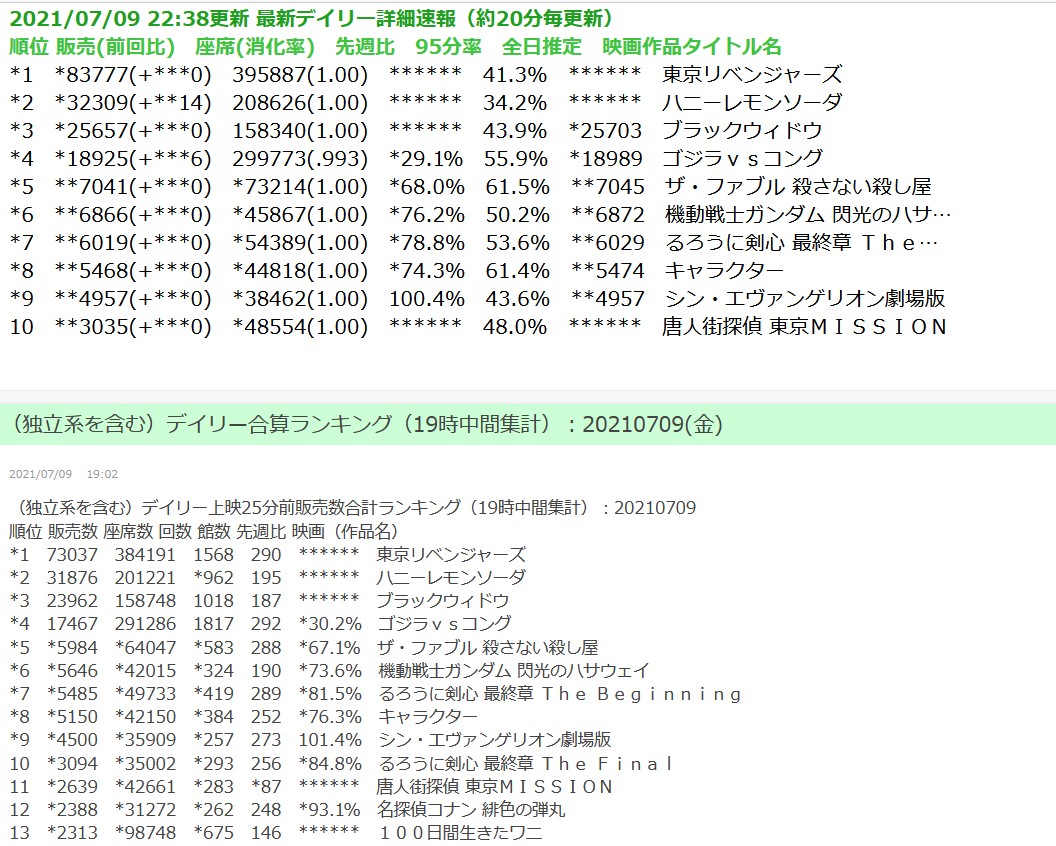Viewport: 1056px width, 846px height.
Task: Select るろうに剣心 最終章 The Final
Action: coord(525,764)
